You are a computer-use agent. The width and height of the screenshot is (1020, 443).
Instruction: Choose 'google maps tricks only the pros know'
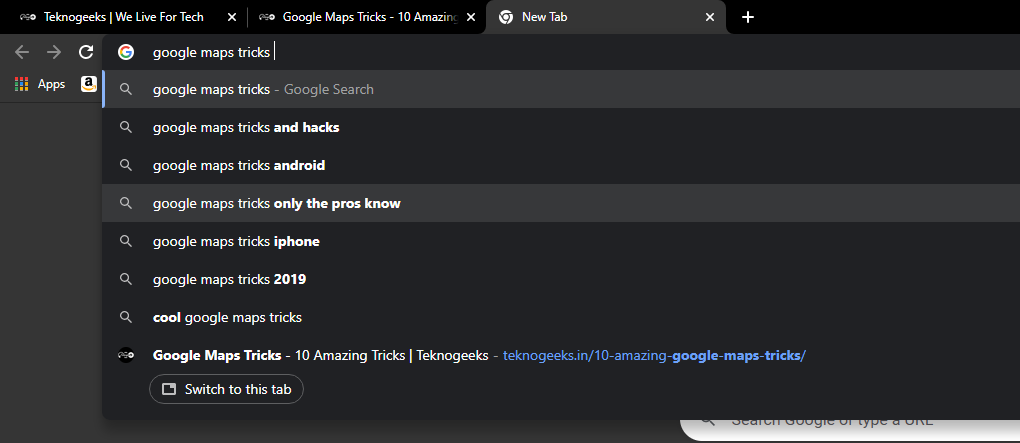561,204
